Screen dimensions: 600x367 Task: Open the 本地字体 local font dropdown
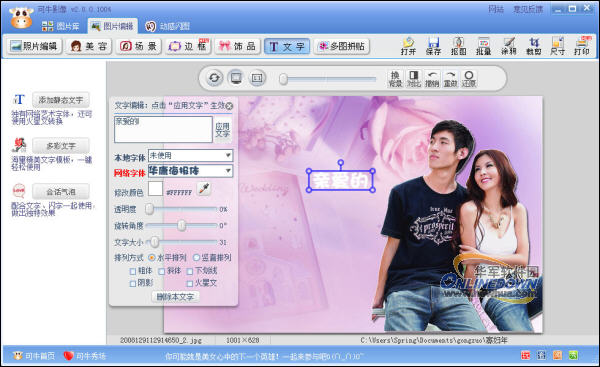190,155
